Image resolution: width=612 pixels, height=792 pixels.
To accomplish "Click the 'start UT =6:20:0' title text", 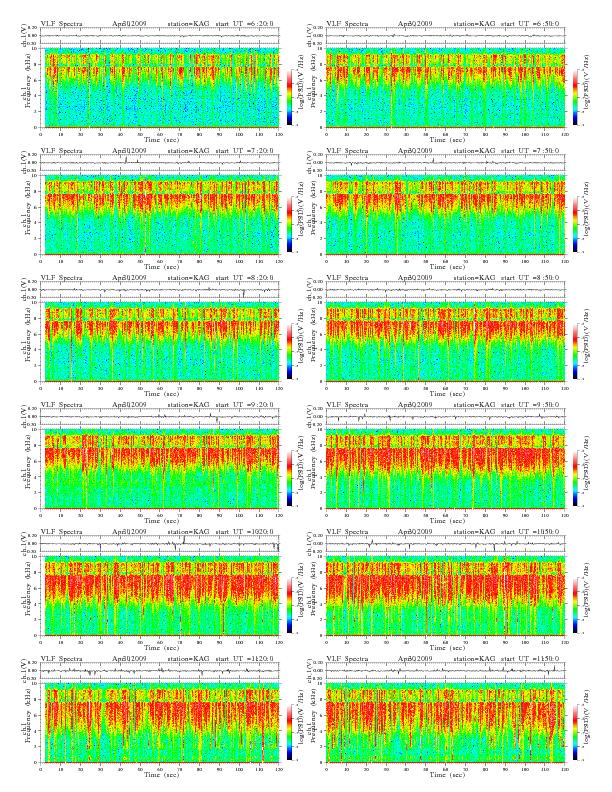I will 245,24.
